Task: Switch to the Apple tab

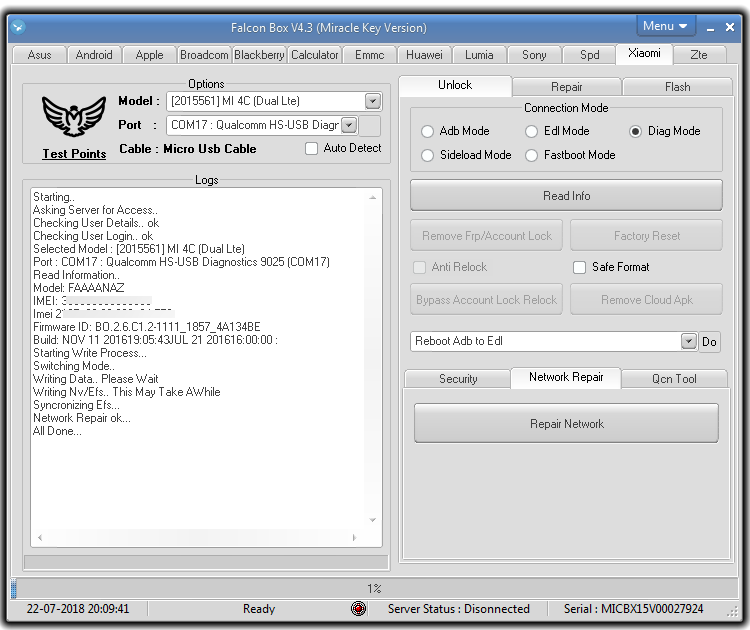Action: 149,55
